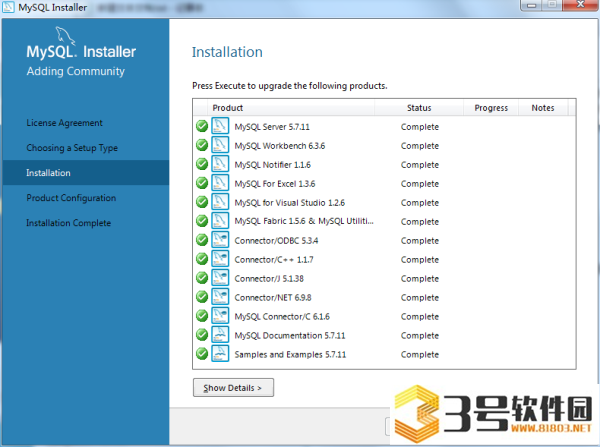
Task: Click green checkmark beside Connector/J 5.1.38
Action: [x=202, y=278]
